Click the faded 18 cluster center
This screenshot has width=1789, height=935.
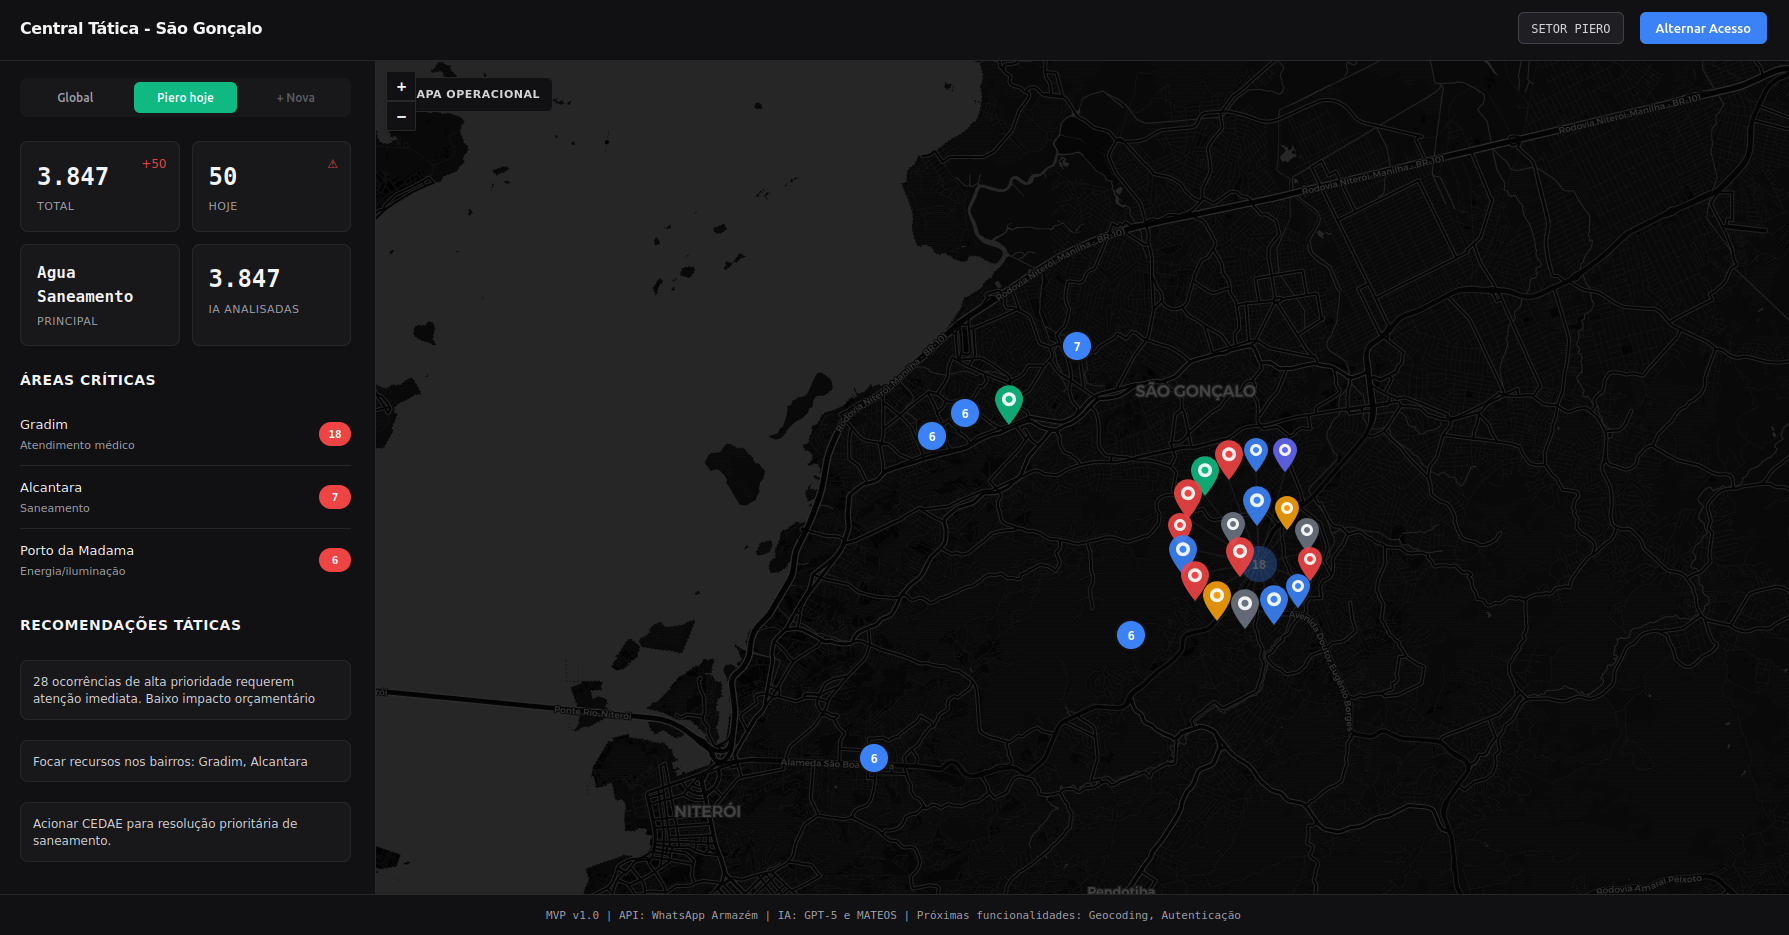tap(1262, 565)
